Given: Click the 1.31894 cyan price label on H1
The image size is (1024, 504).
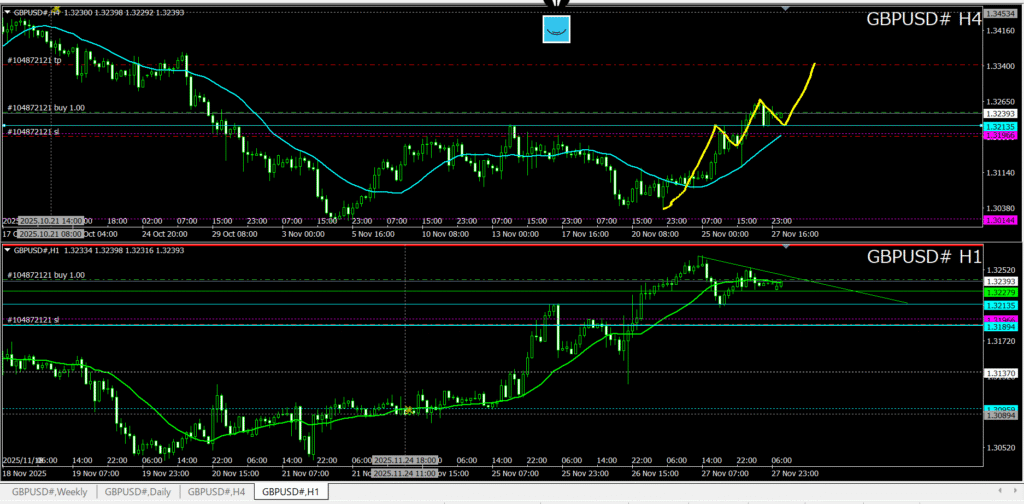Looking at the screenshot, I should pyautogui.click(x=1000, y=327).
